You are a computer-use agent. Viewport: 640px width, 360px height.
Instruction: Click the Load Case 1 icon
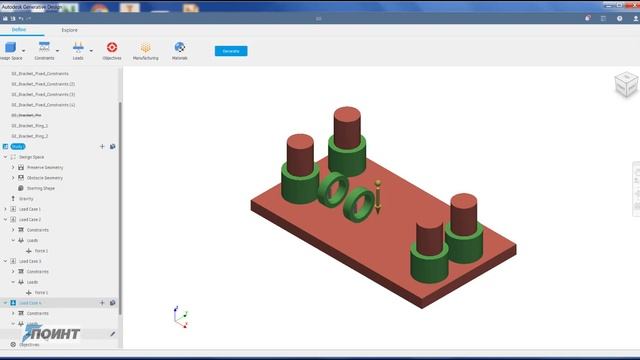click(x=13, y=209)
